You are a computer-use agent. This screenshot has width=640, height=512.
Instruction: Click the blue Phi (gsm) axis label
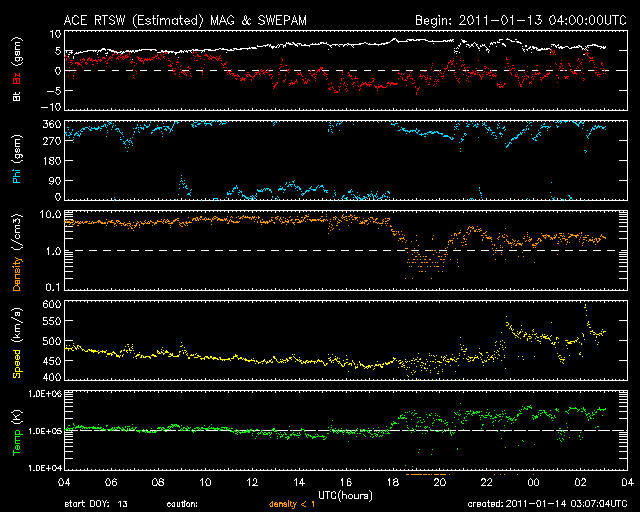click(x=17, y=162)
